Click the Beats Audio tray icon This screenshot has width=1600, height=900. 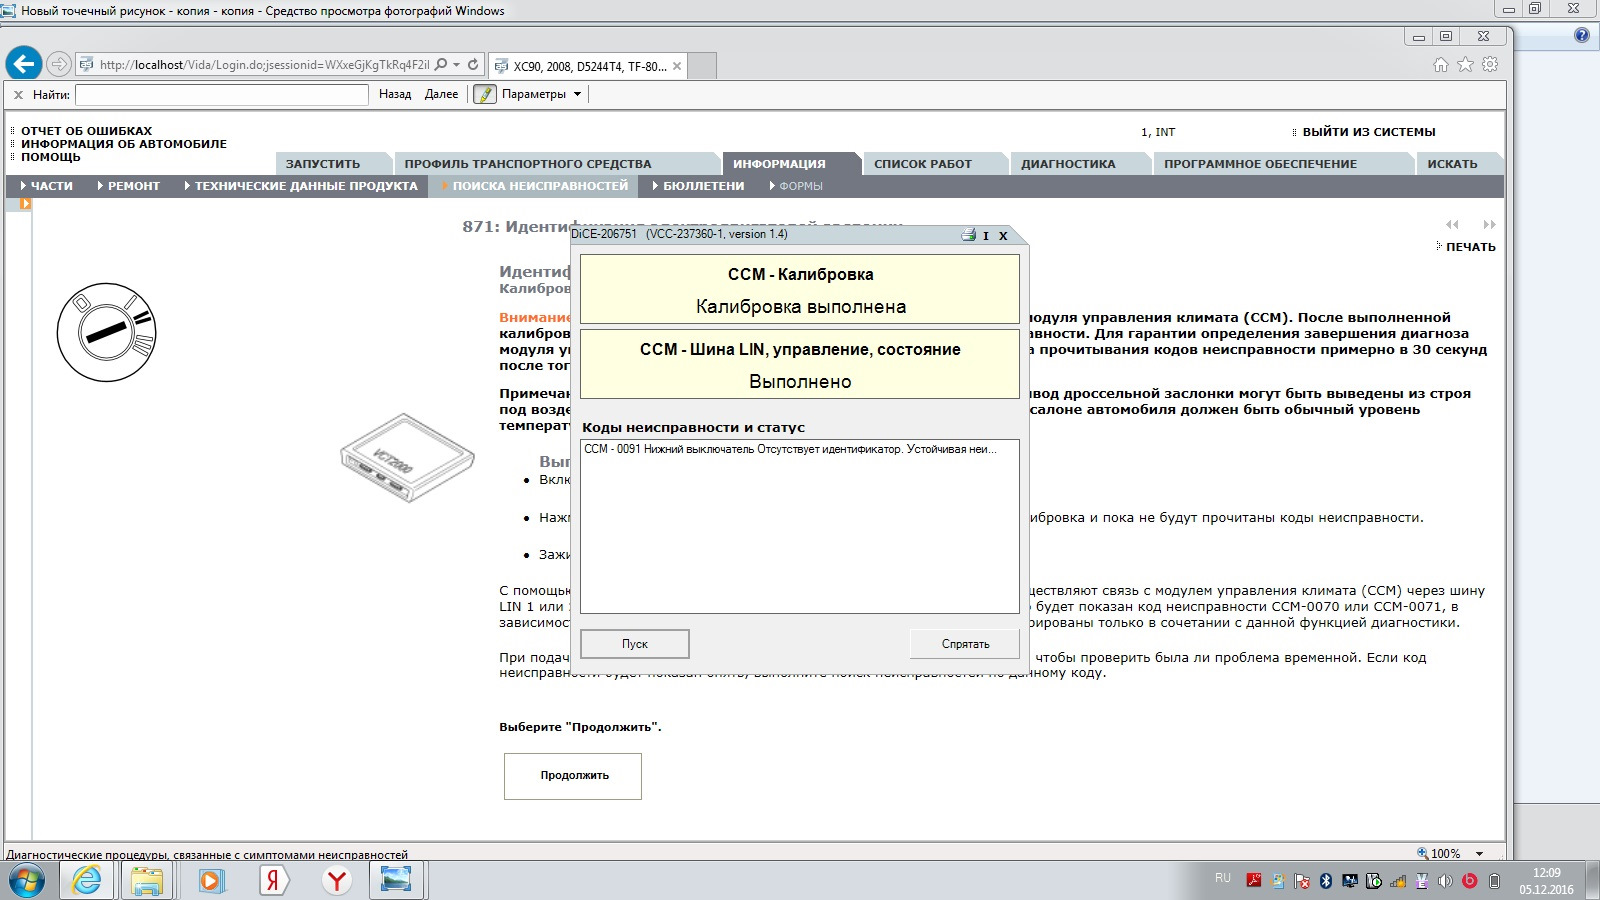click(1469, 881)
